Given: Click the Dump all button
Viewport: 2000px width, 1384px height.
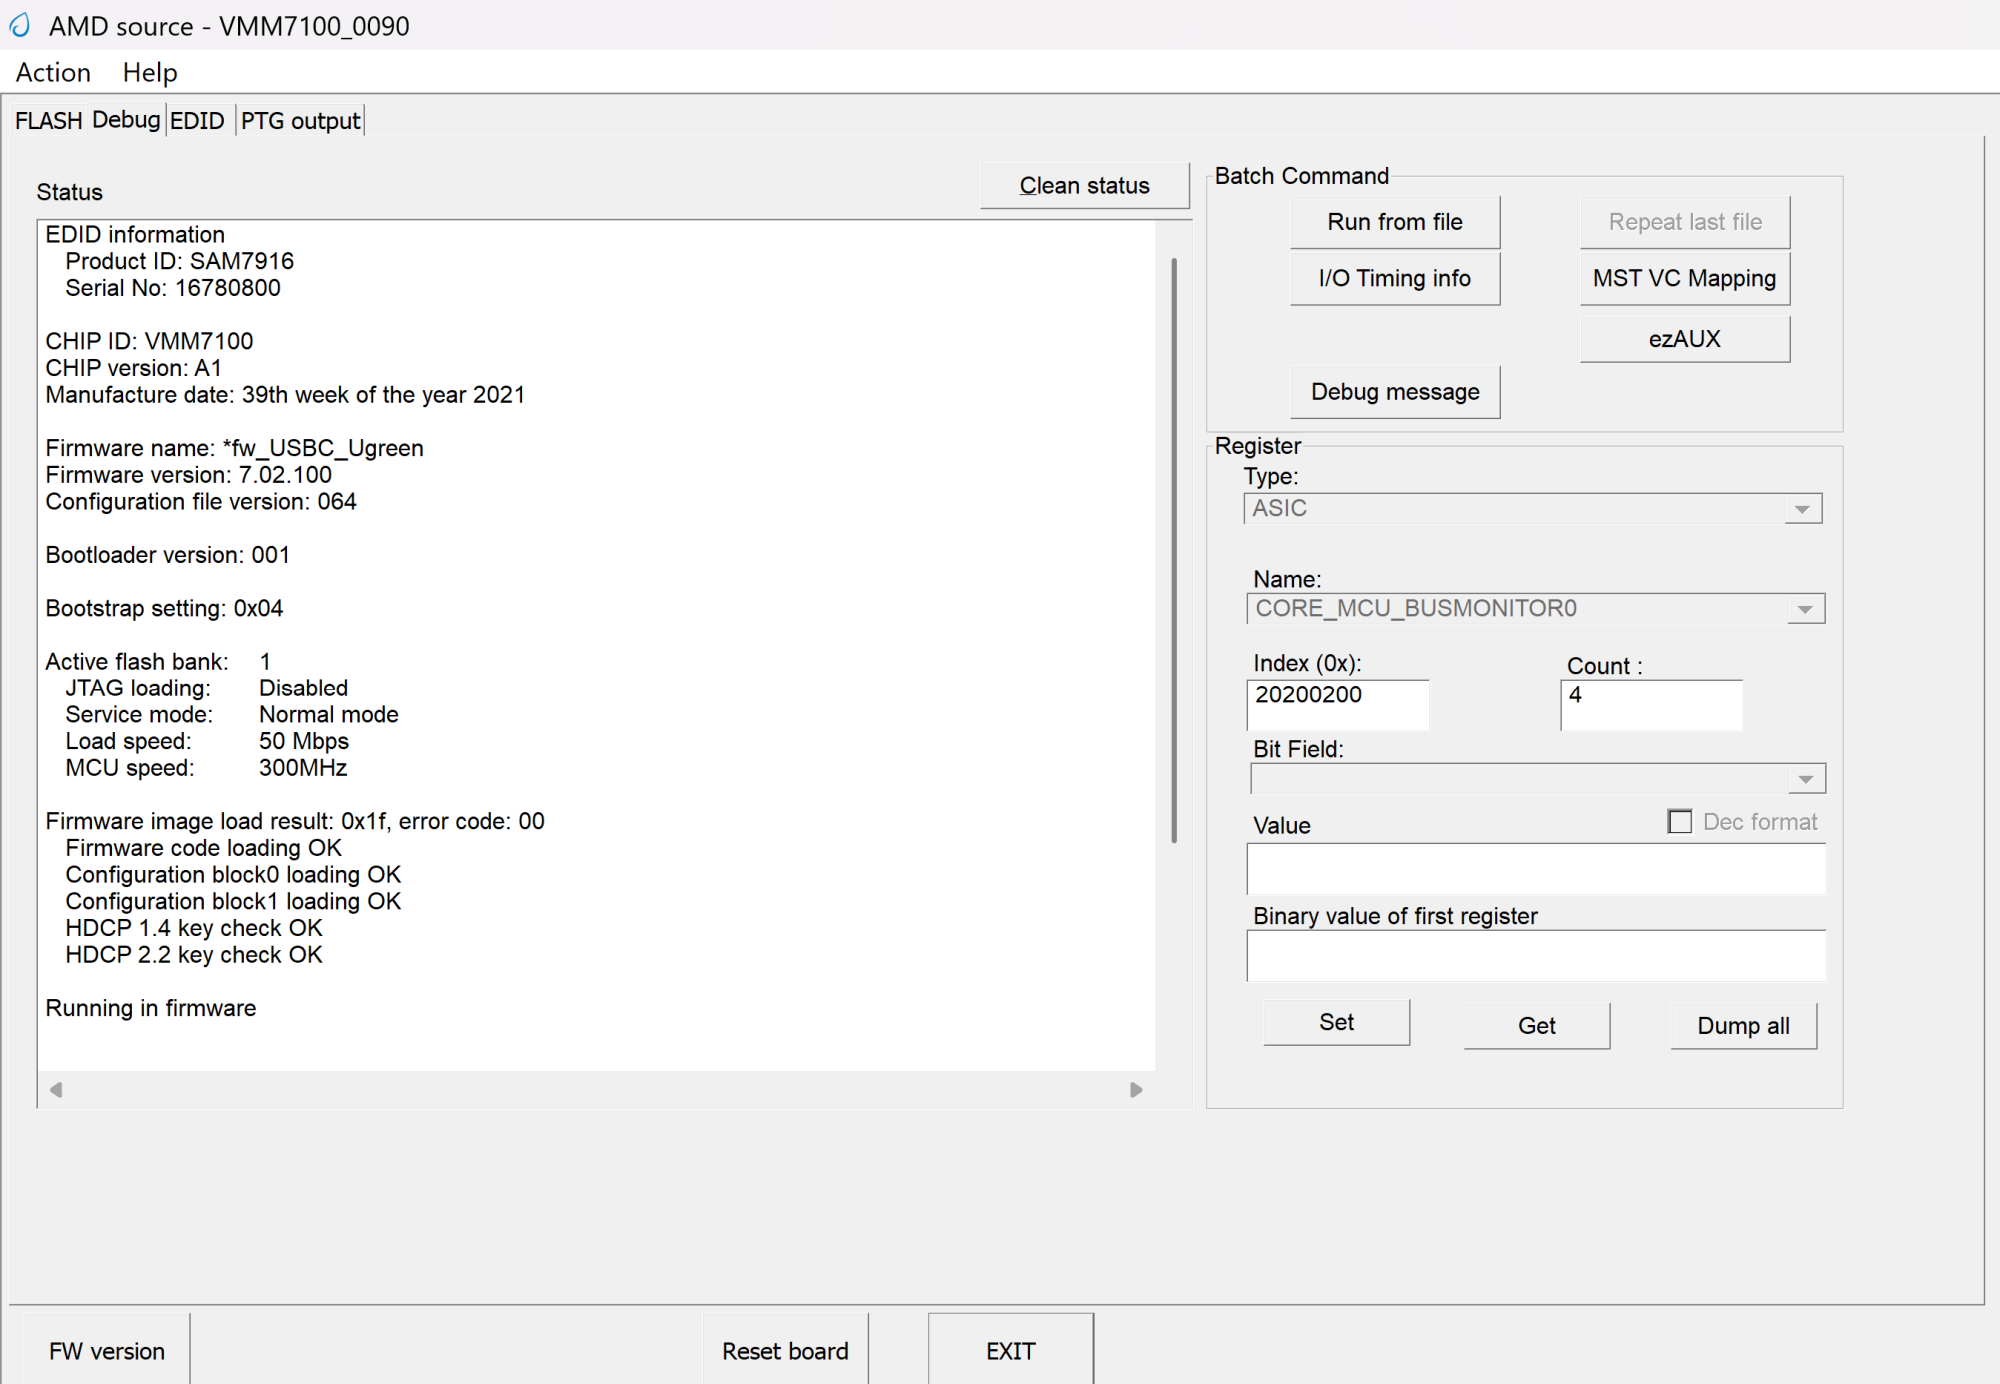Looking at the screenshot, I should click(1743, 1026).
